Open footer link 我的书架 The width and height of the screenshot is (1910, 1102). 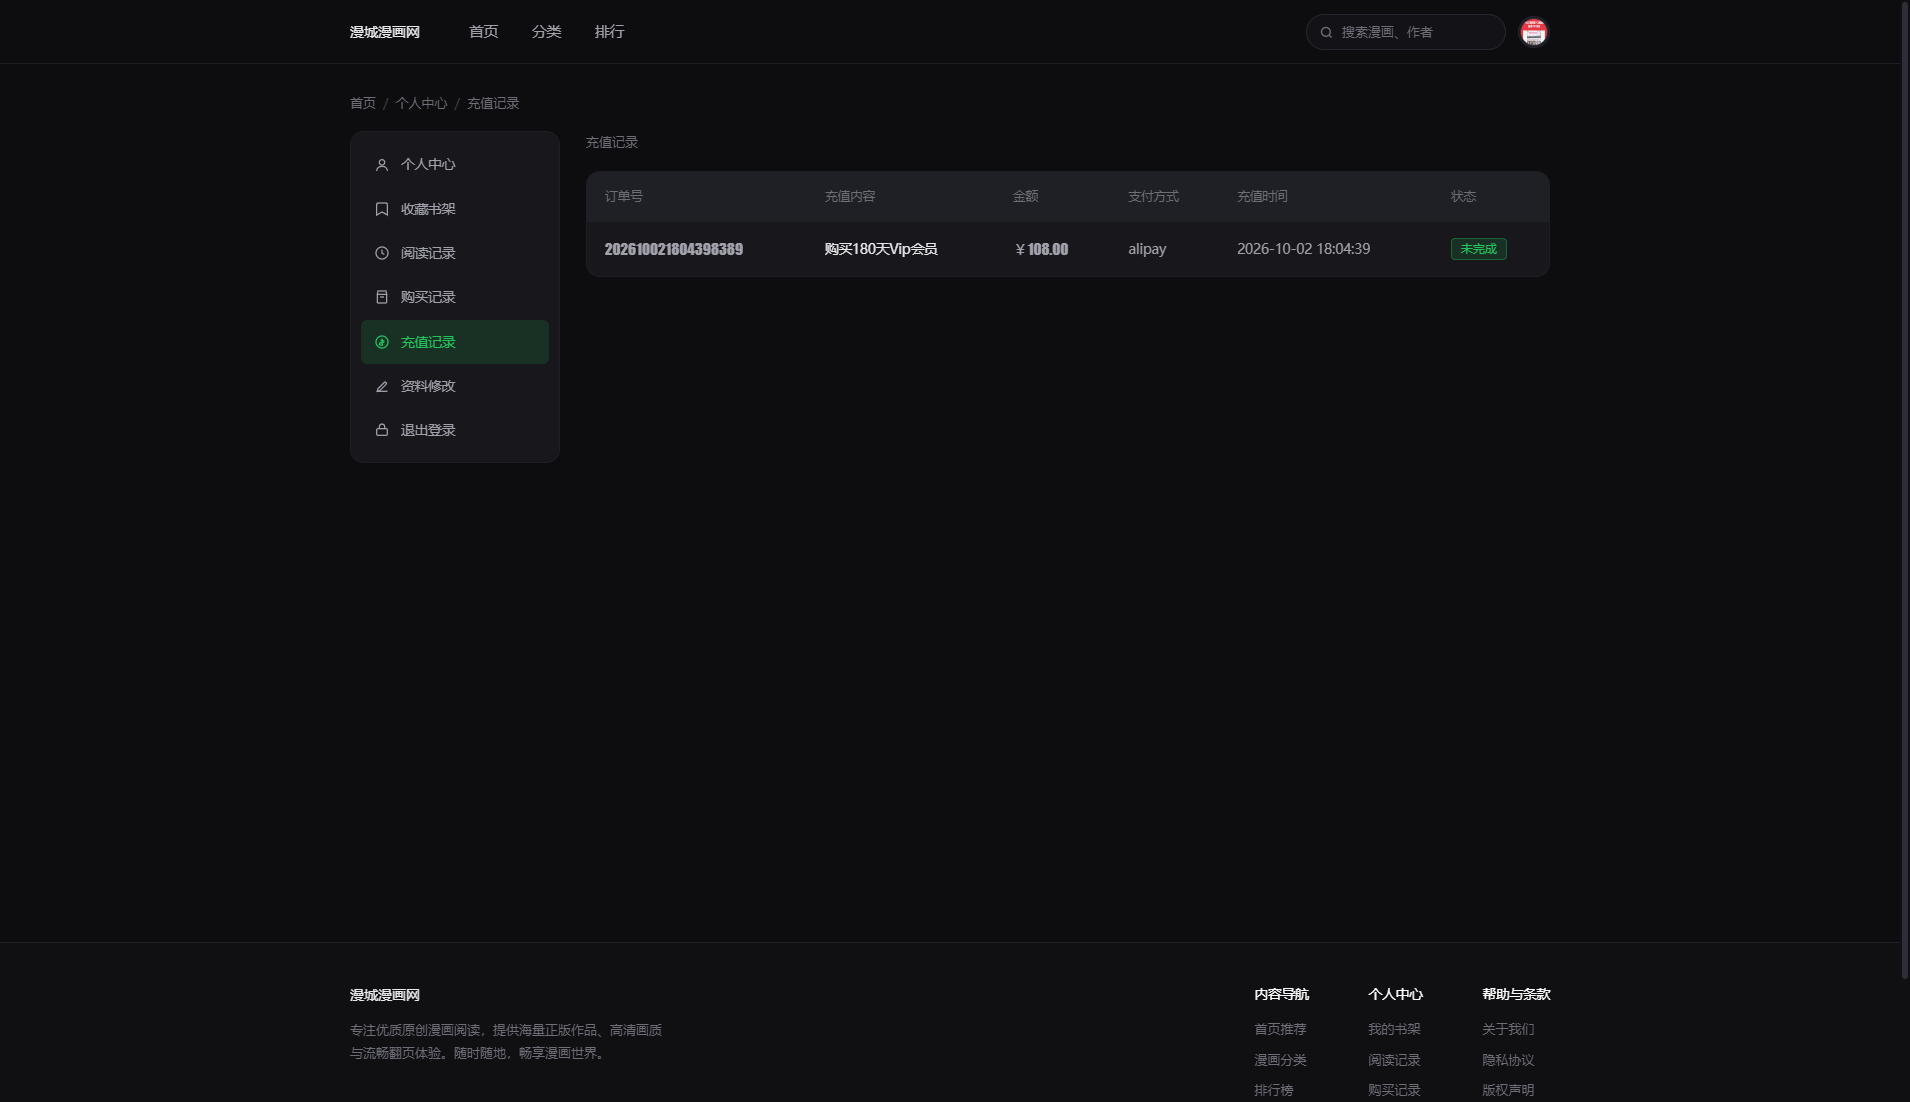click(1394, 1029)
